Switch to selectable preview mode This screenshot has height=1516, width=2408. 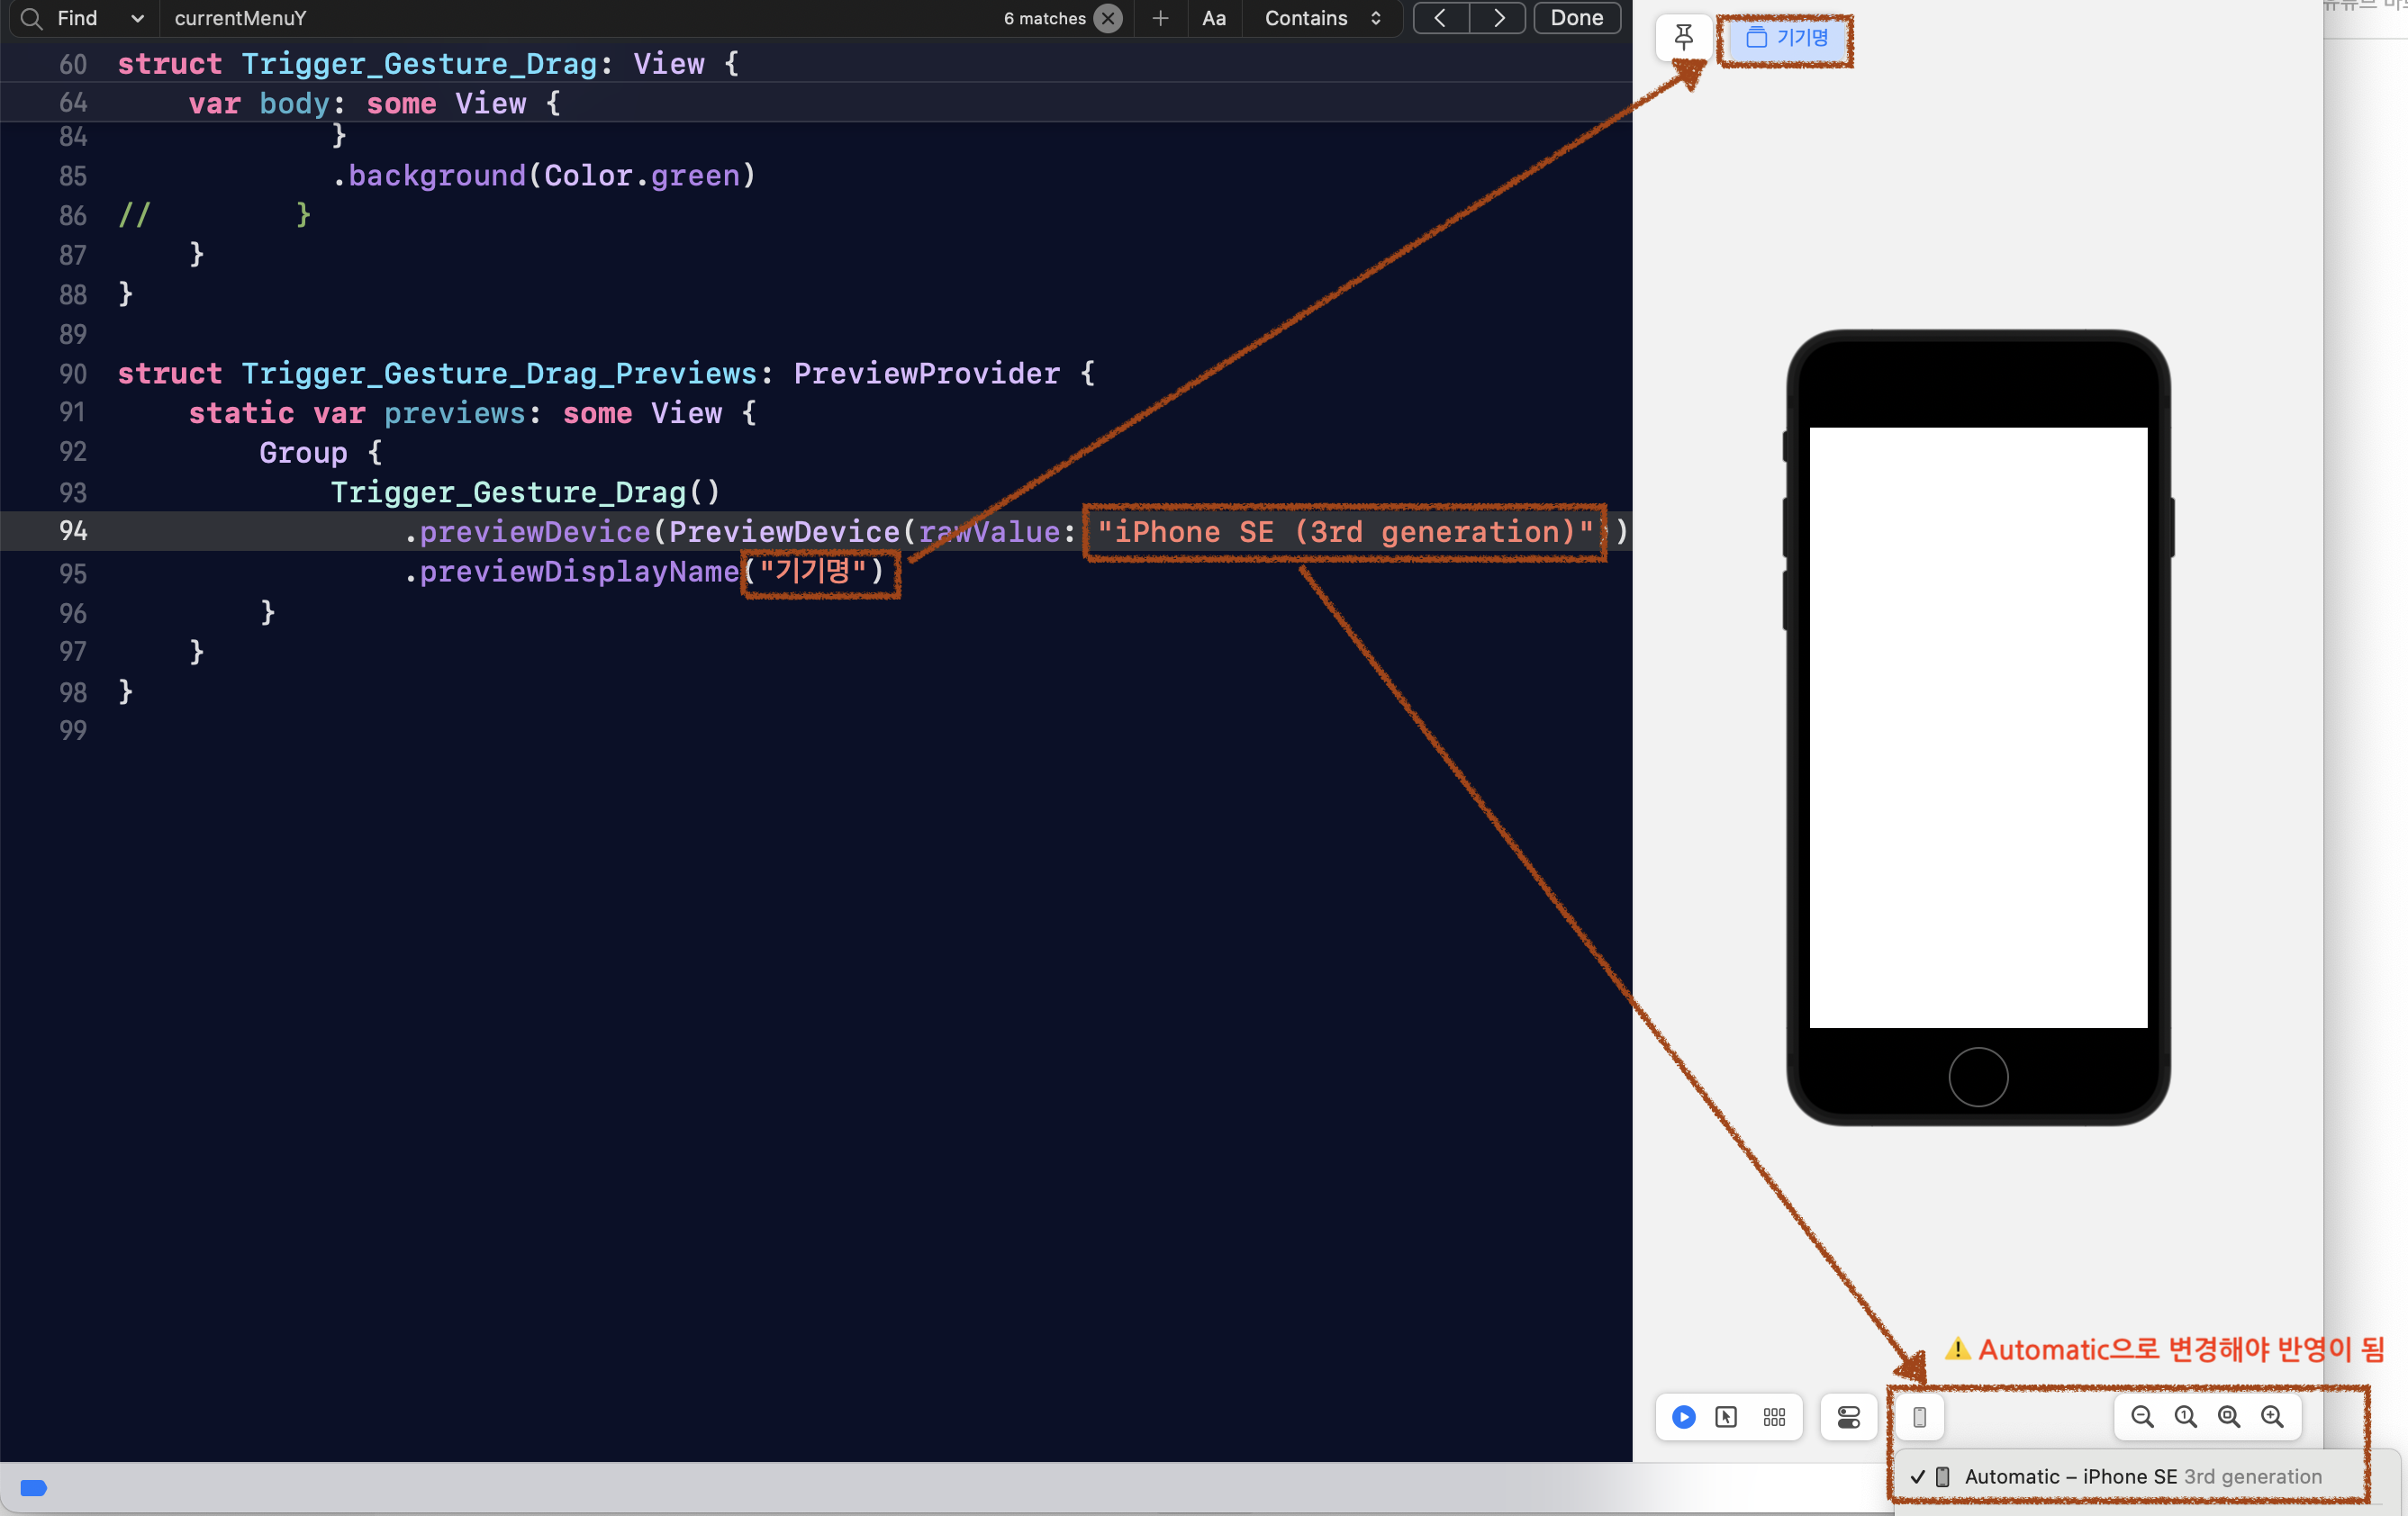tap(1726, 1417)
